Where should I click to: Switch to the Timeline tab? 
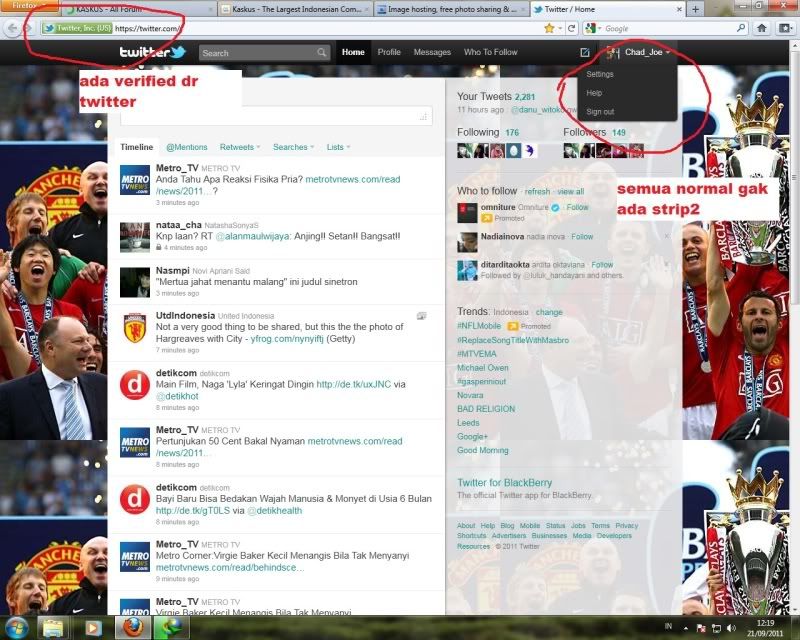click(136, 147)
